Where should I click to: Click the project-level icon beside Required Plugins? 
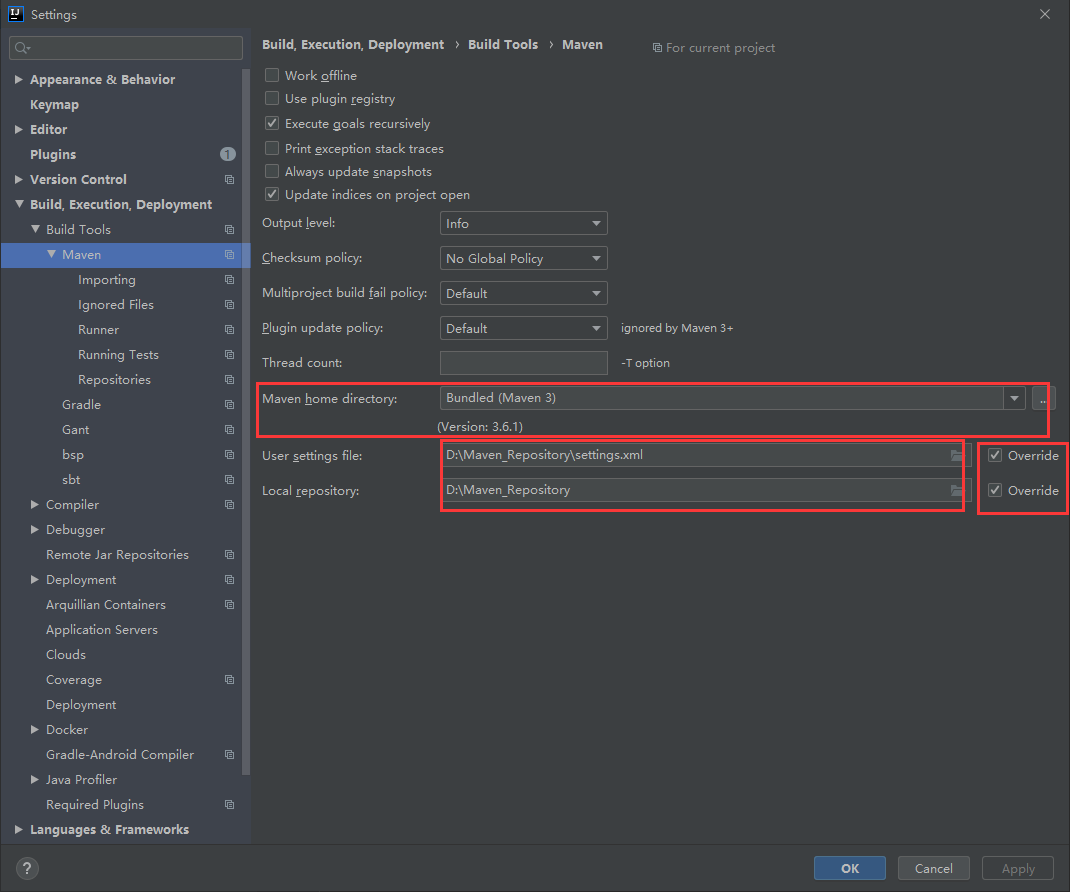coord(229,805)
